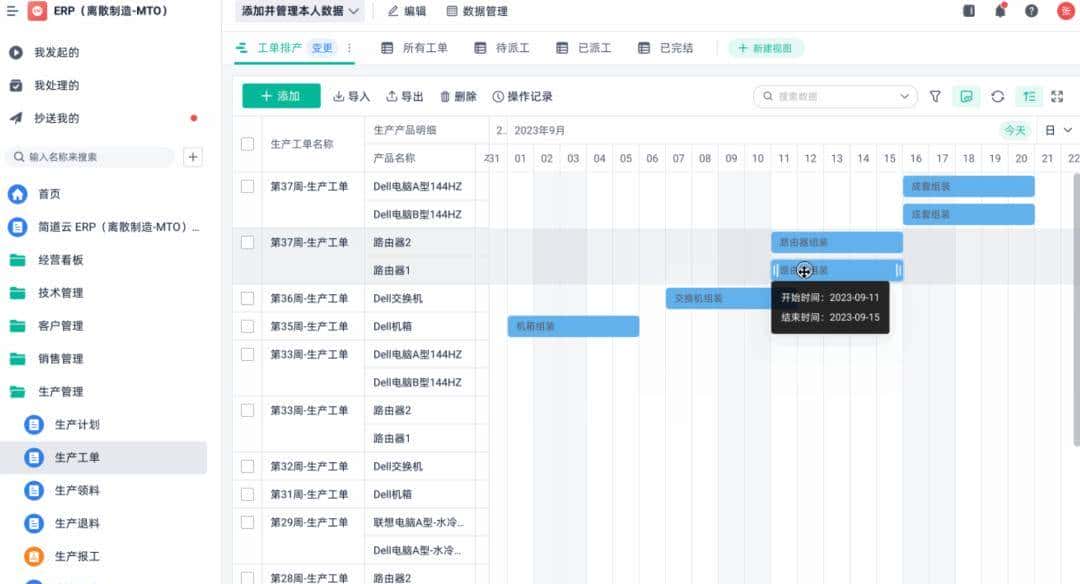The image size is (1080, 584).
Task: Expand the search box dropdown chevron
Action: pyautogui.click(x=905, y=96)
